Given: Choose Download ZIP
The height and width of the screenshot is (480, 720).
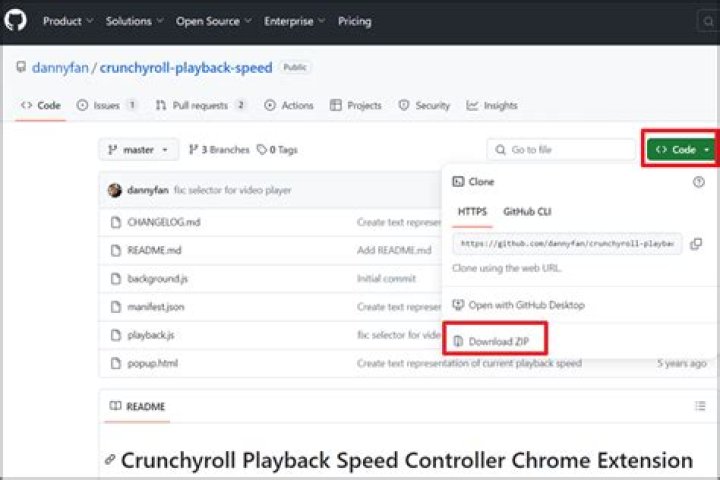Looking at the screenshot, I should coord(491,341).
